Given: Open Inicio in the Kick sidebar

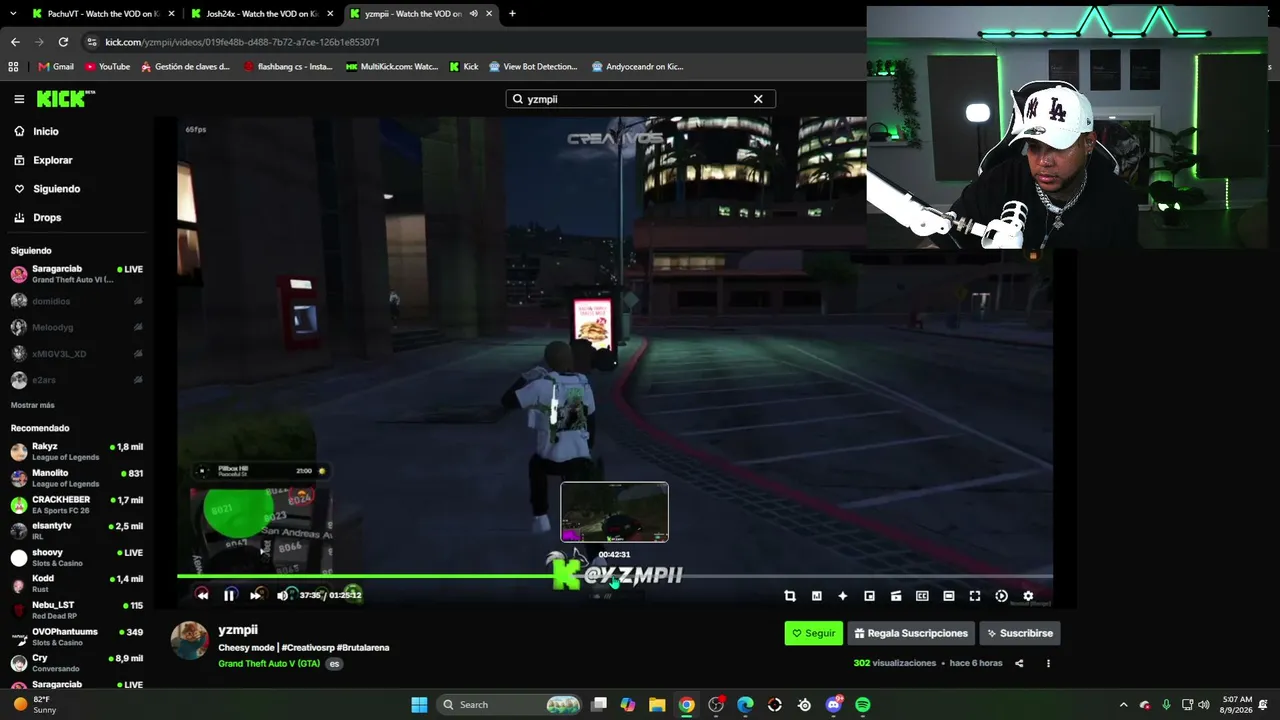Looking at the screenshot, I should point(46,131).
